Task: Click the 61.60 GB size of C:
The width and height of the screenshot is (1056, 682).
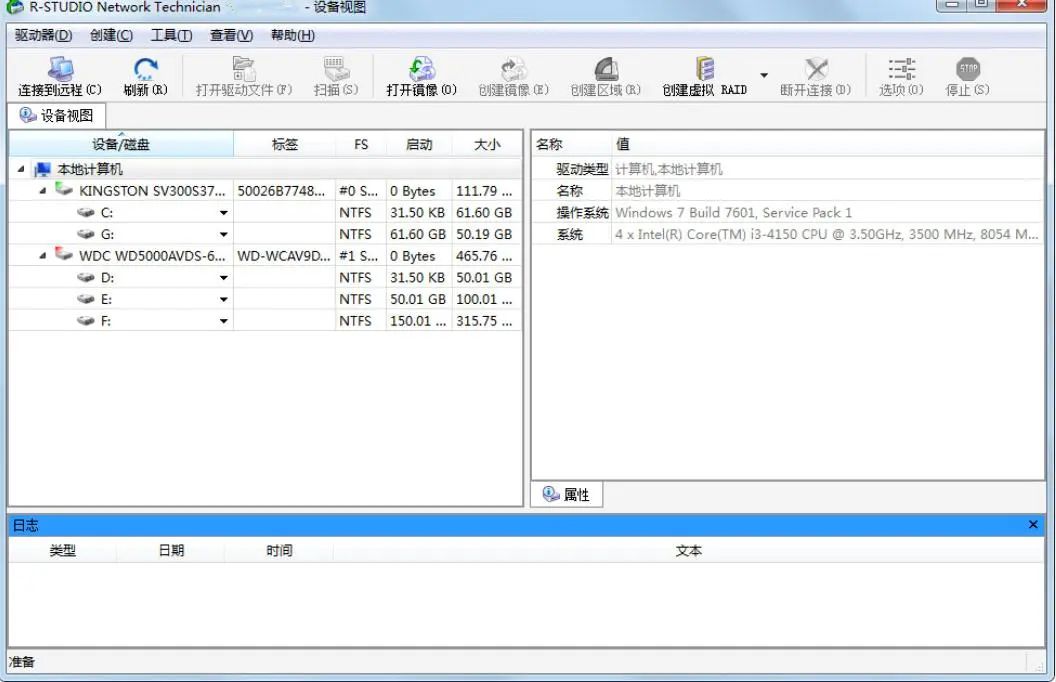Action: pyautogui.click(x=484, y=213)
